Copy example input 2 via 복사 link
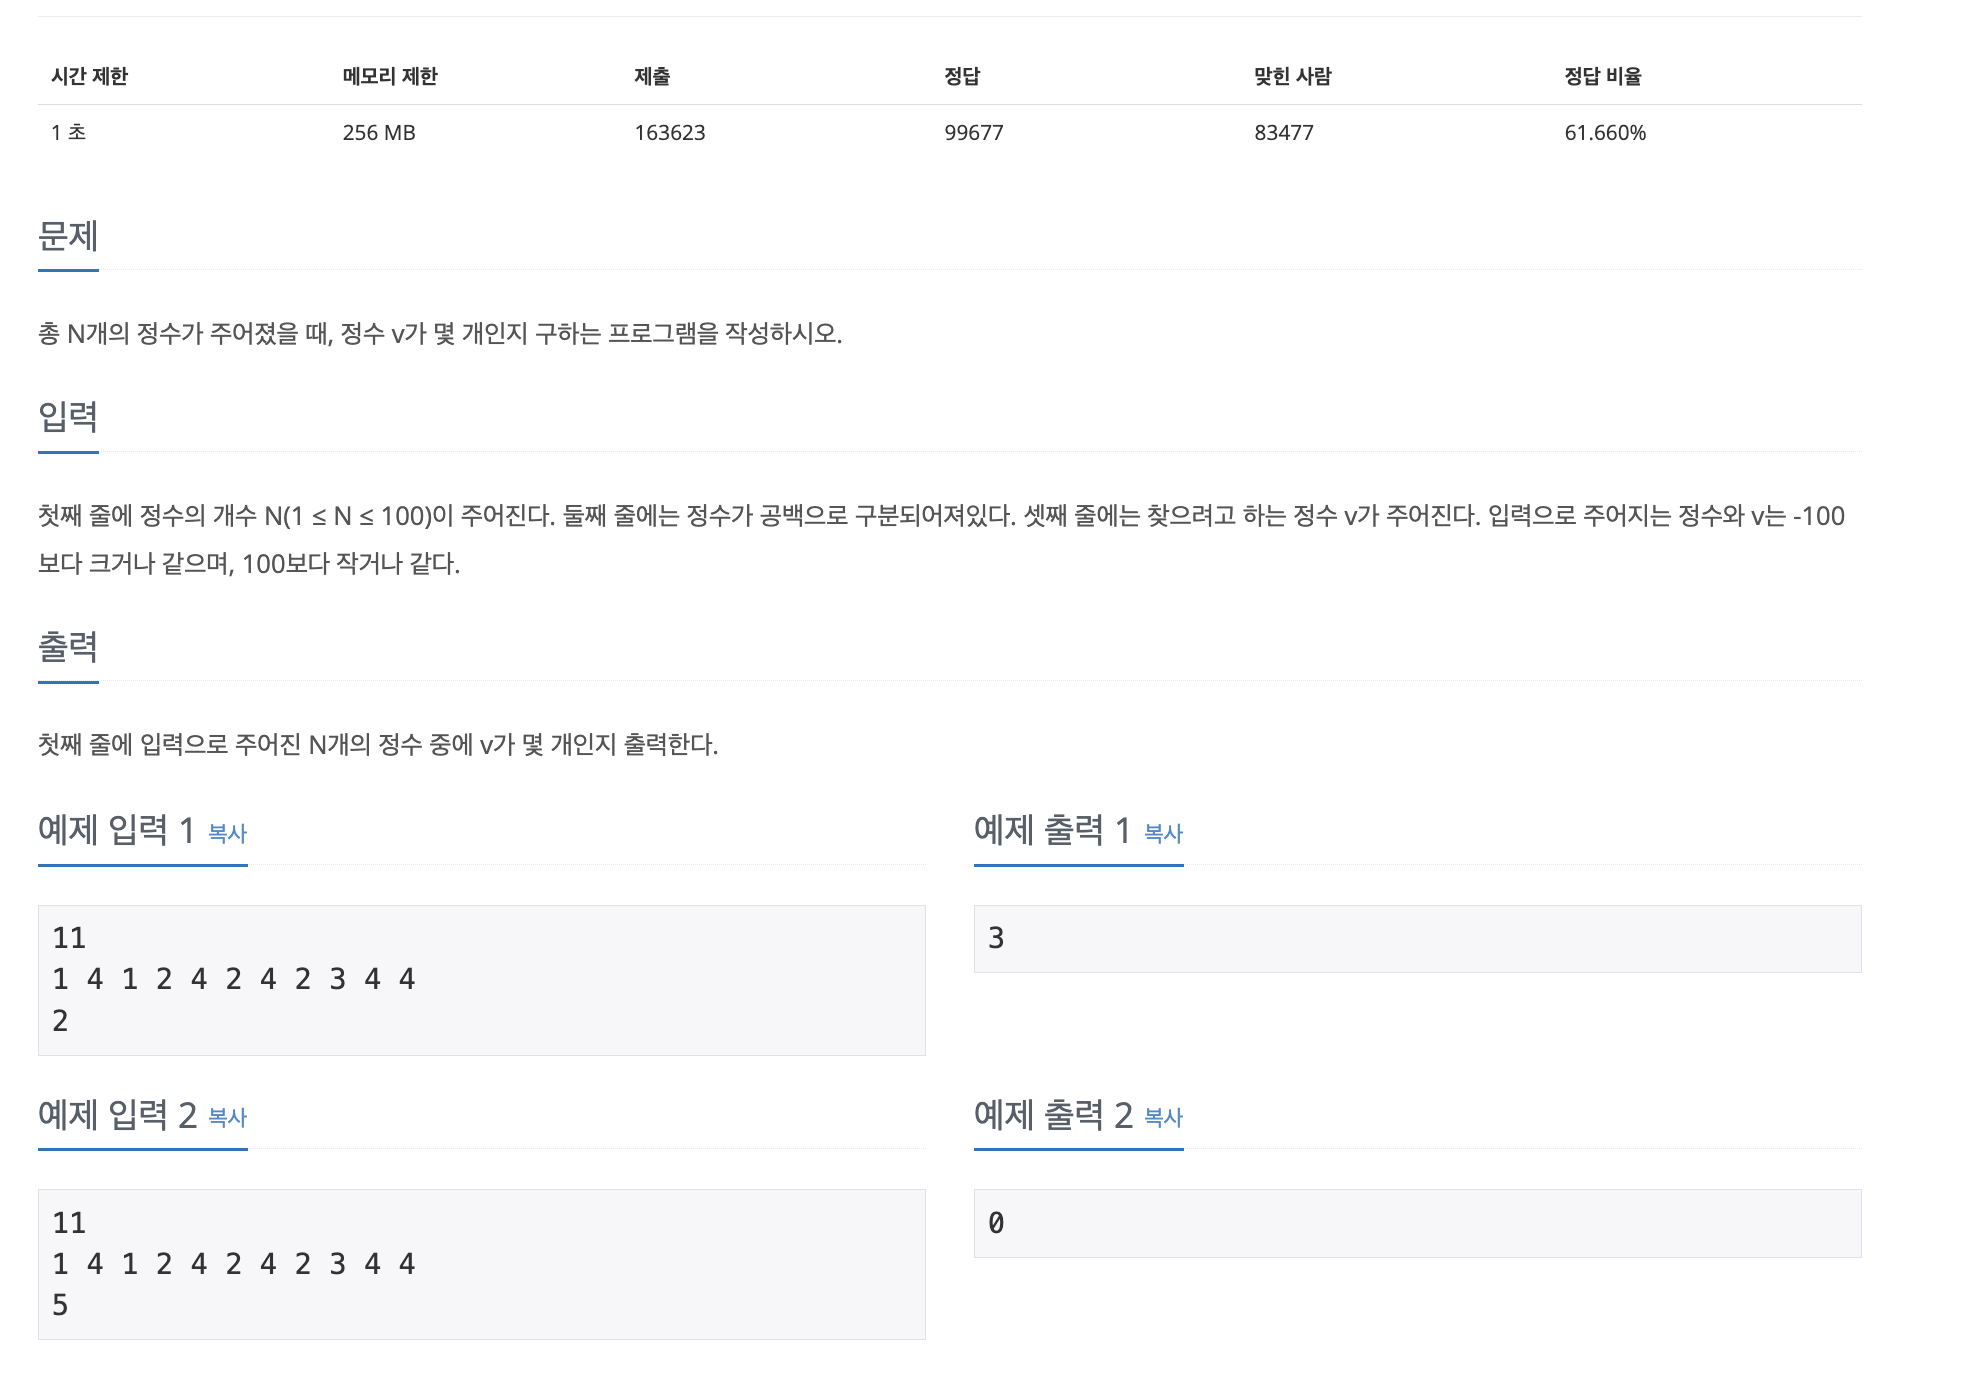The image size is (1962, 1378). pos(227,1117)
